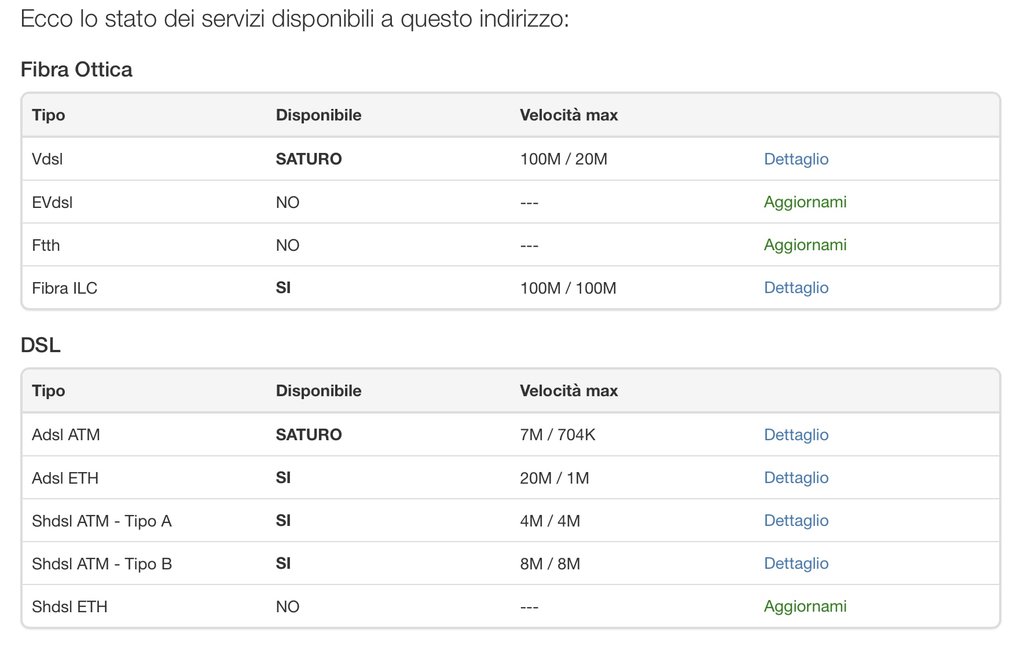This screenshot has height=647, width=1024.
Task: Open Dettaglio for Shdsl ATM Tipo B
Action: pos(796,564)
